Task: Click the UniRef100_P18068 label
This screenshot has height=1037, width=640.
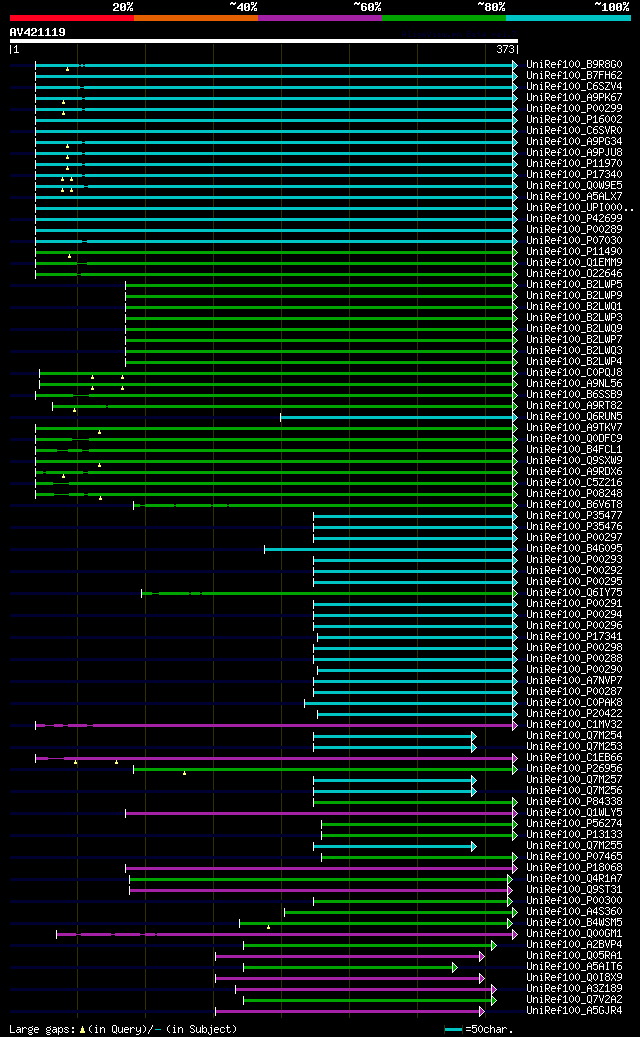Action: [574, 867]
